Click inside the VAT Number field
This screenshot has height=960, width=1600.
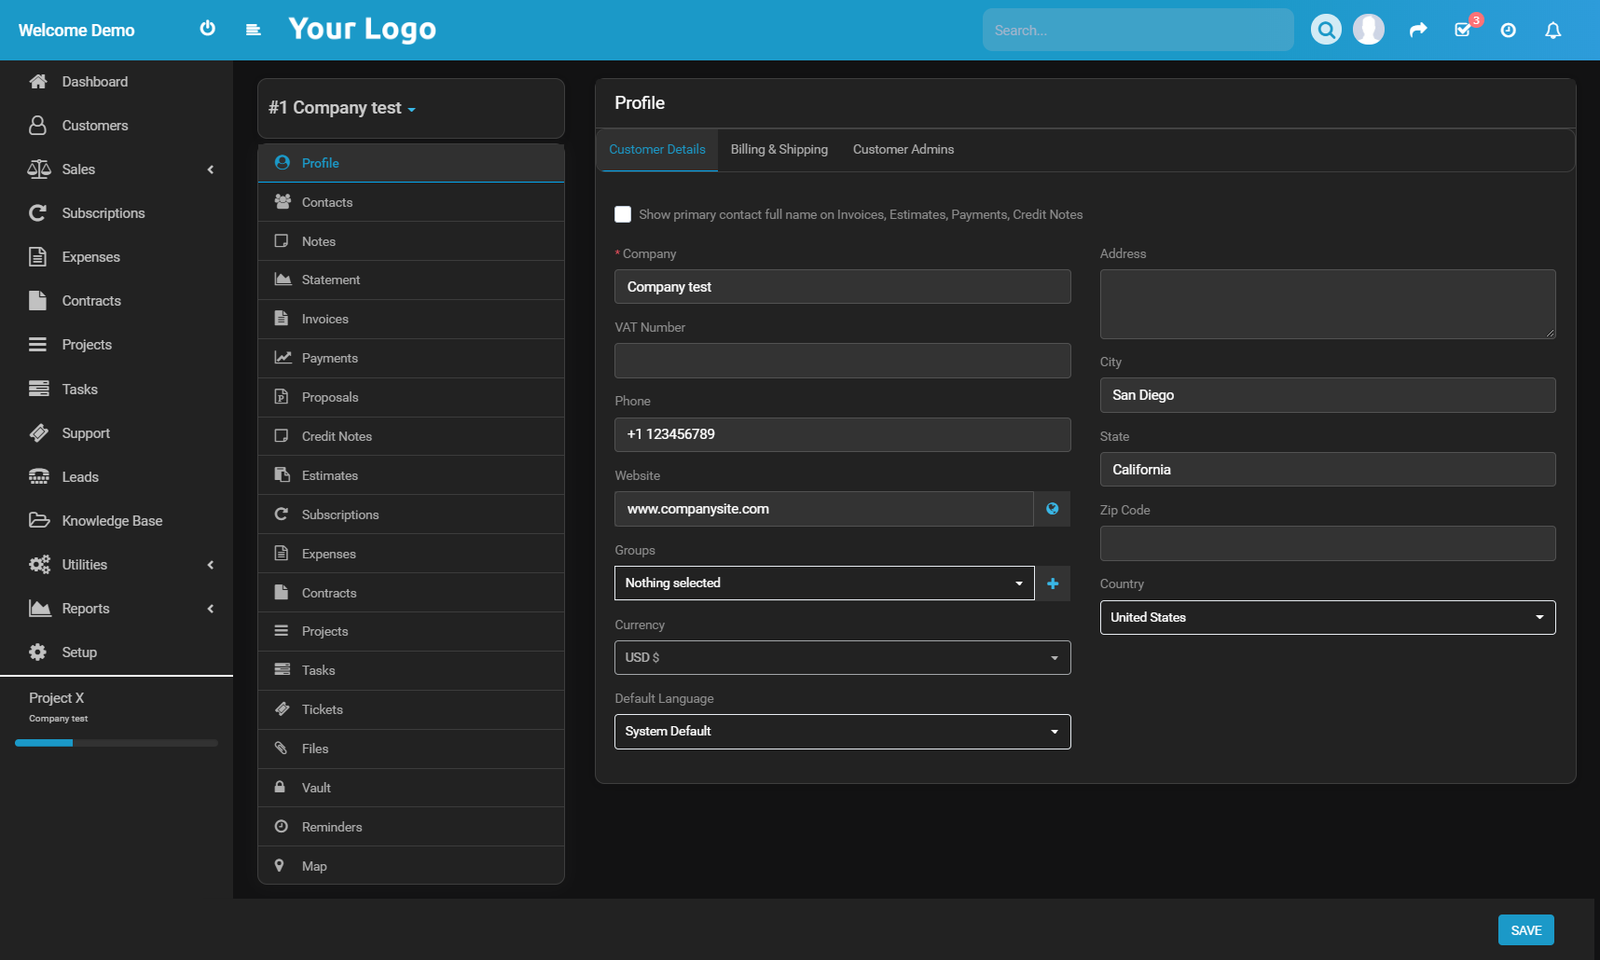(x=842, y=360)
